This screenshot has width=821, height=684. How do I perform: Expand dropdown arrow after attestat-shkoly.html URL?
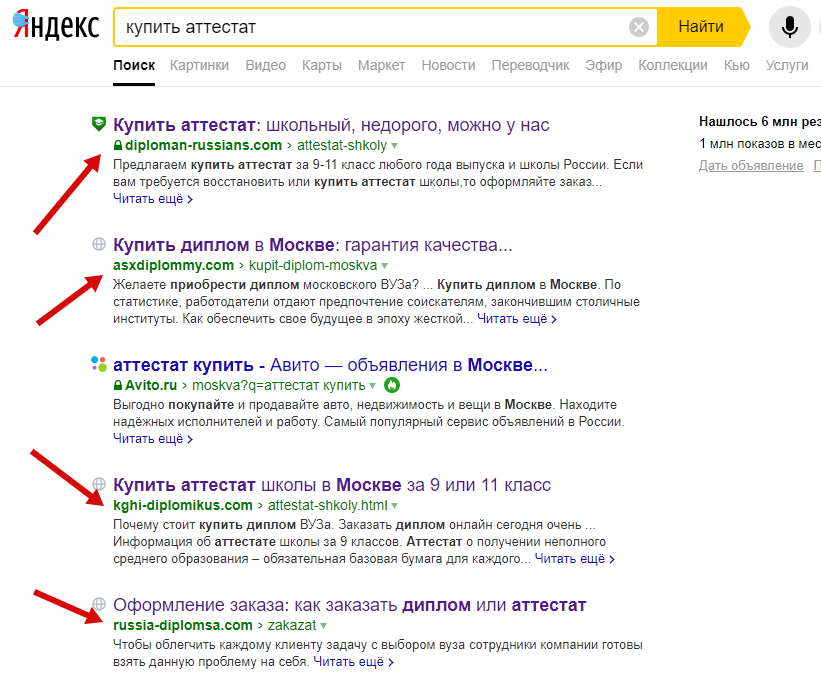pyautogui.click(x=395, y=506)
